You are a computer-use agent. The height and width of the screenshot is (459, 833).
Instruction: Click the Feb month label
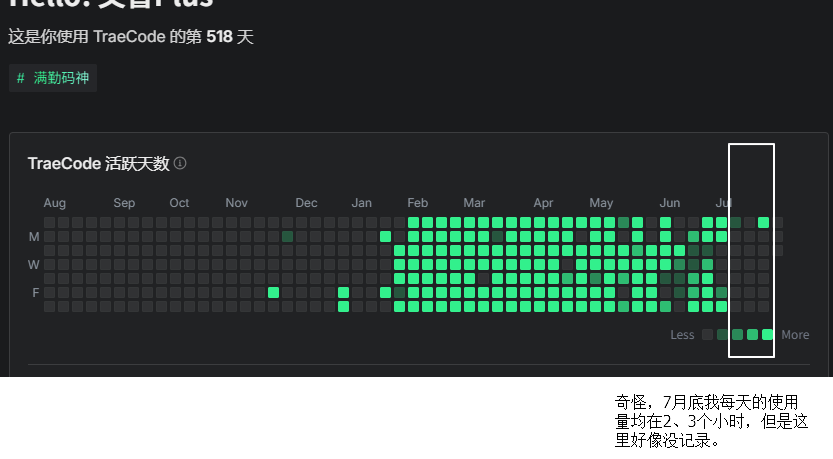tap(418, 203)
